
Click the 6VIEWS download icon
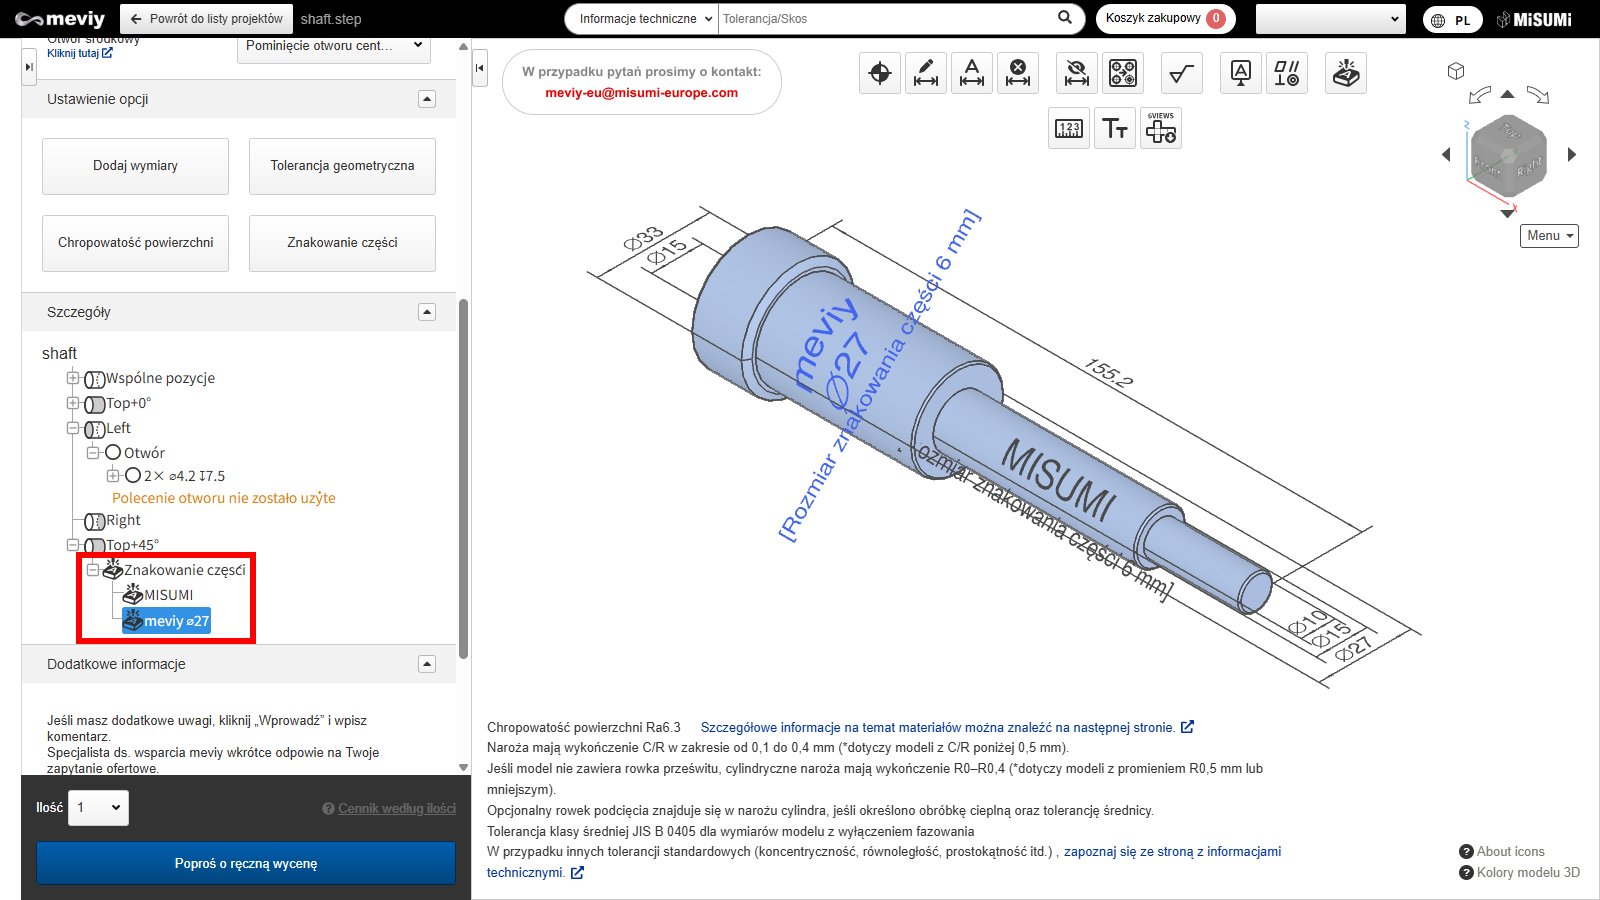1161,129
